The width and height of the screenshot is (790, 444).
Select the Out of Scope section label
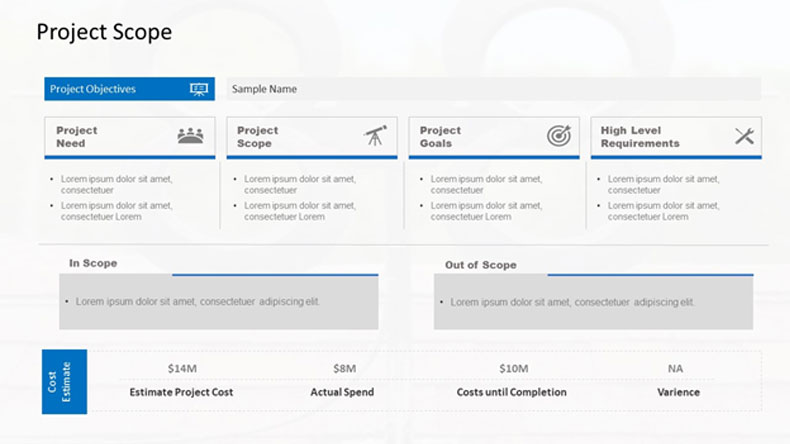tap(481, 265)
